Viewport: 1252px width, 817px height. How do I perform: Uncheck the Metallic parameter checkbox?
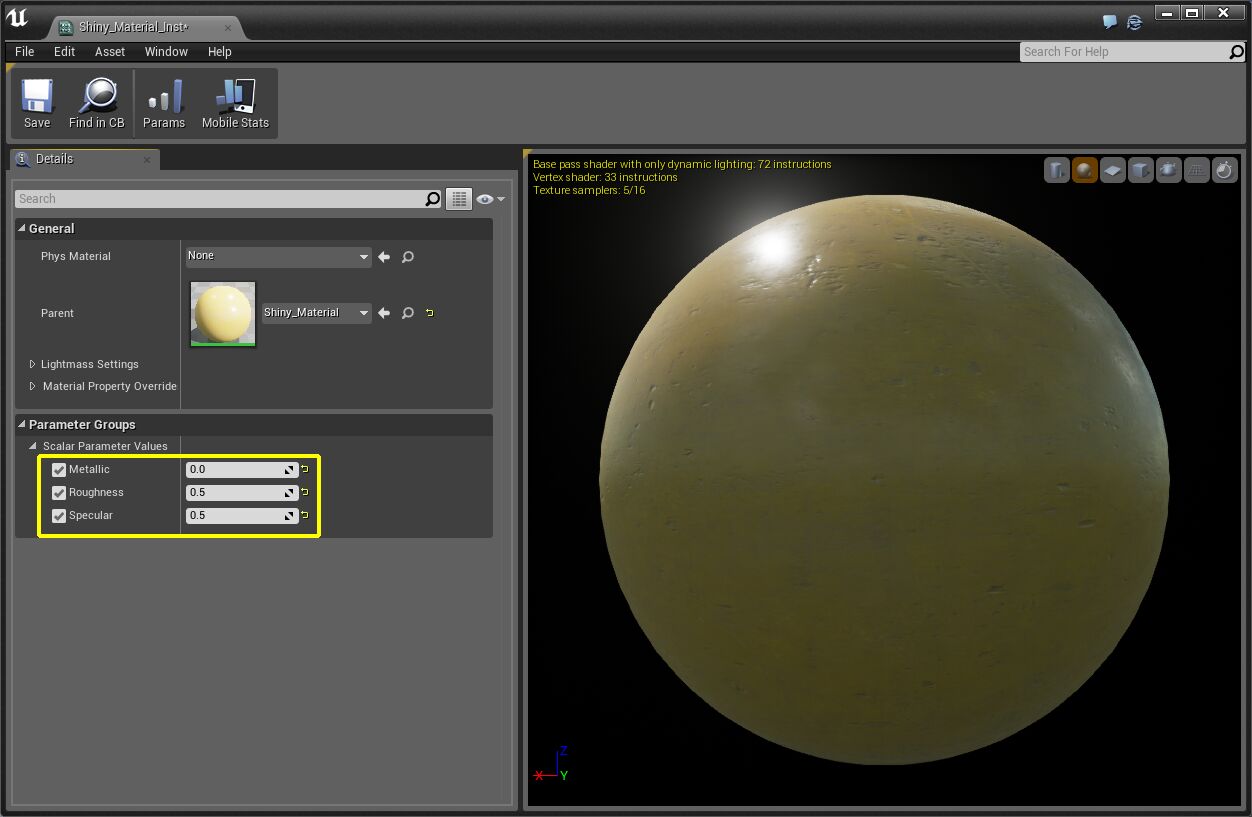59,470
